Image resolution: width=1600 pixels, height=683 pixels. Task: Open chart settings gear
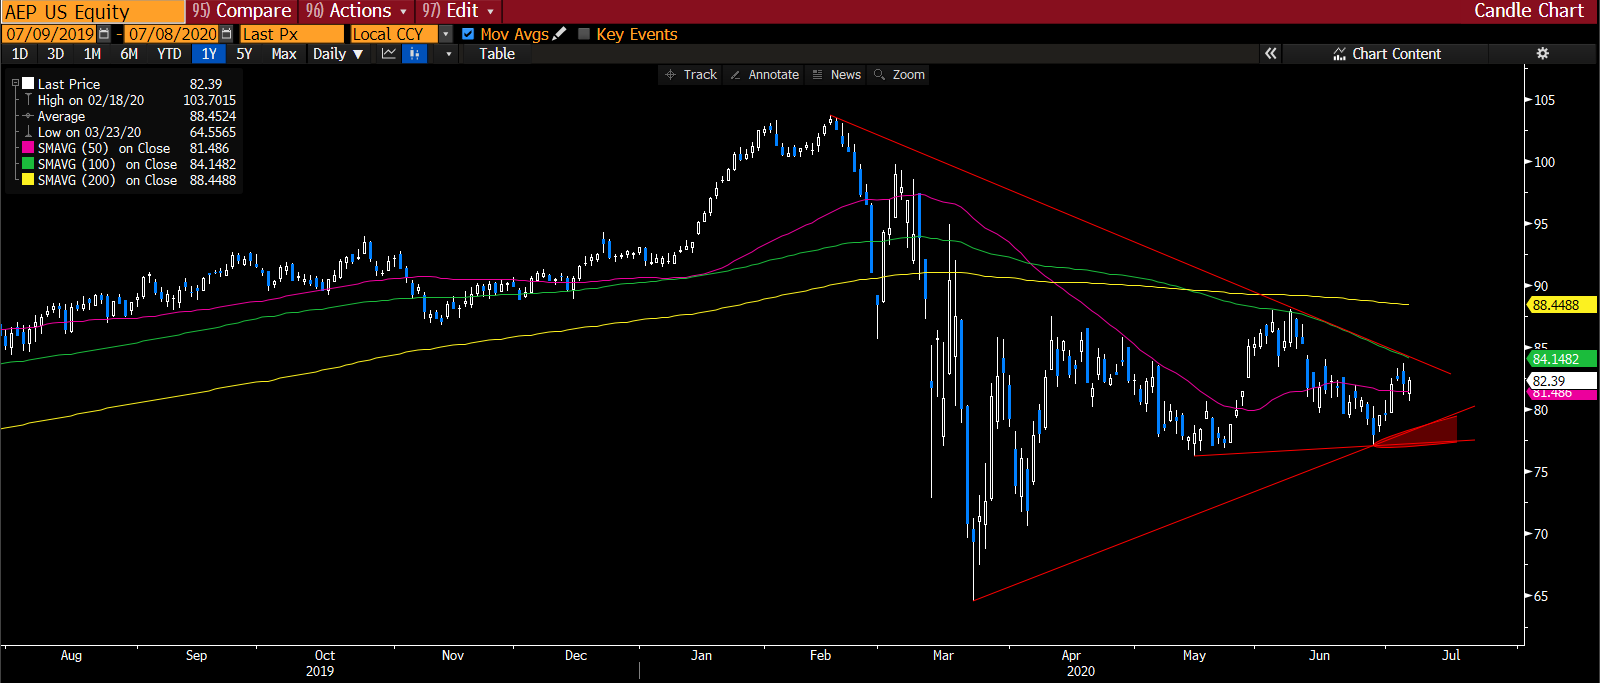pyautogui.click(x=1542, y=54)
